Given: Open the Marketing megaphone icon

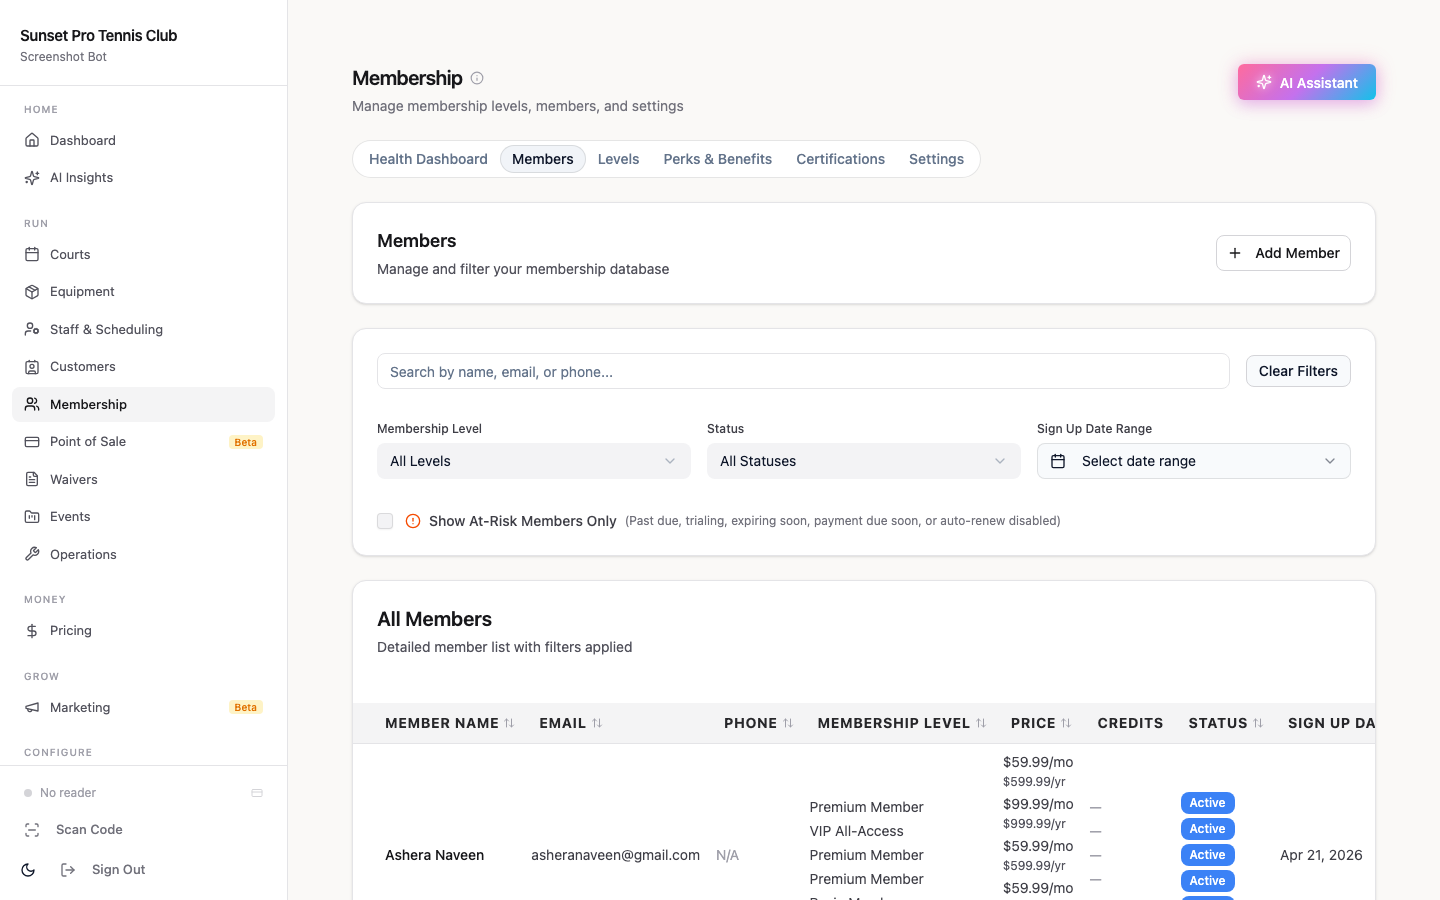Looking at the screenshot, I should coord(32,708).
